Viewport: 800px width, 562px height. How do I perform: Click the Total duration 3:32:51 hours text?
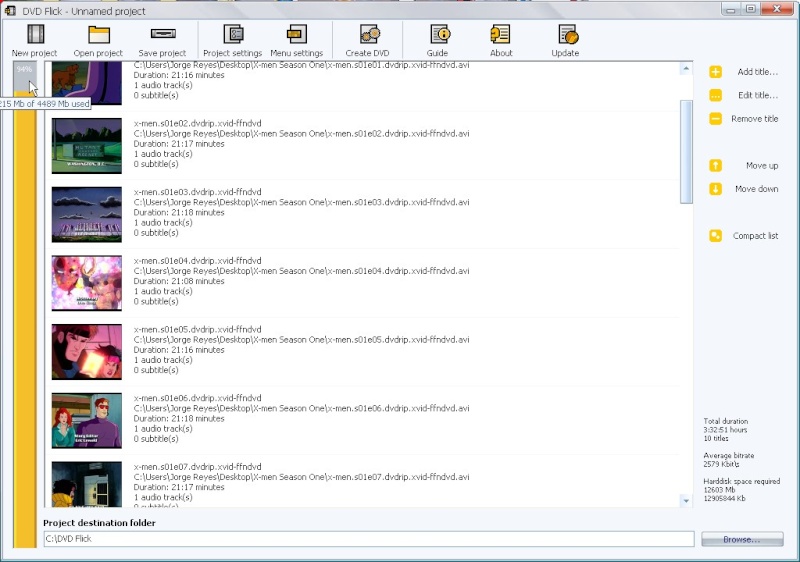pos(726,429)
